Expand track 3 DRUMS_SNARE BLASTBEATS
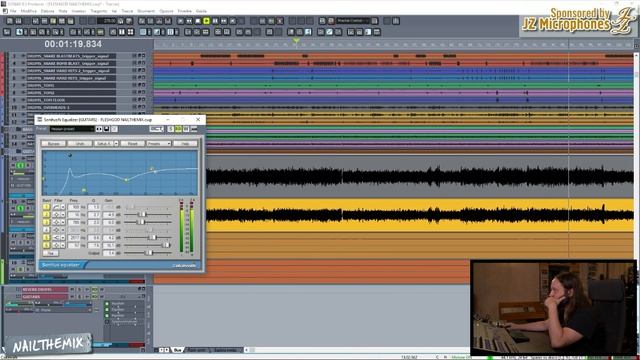Viewport: 640px width, 360px height. [x=143, y=56]
